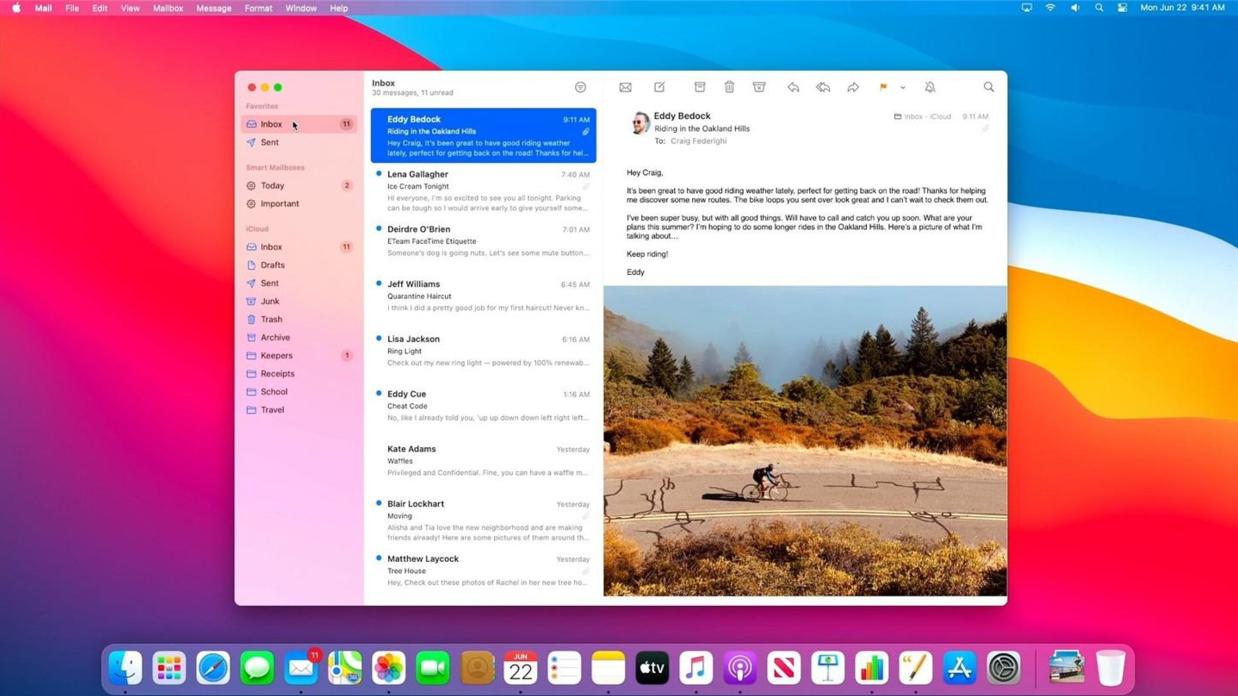Forward the selected message

852,87
